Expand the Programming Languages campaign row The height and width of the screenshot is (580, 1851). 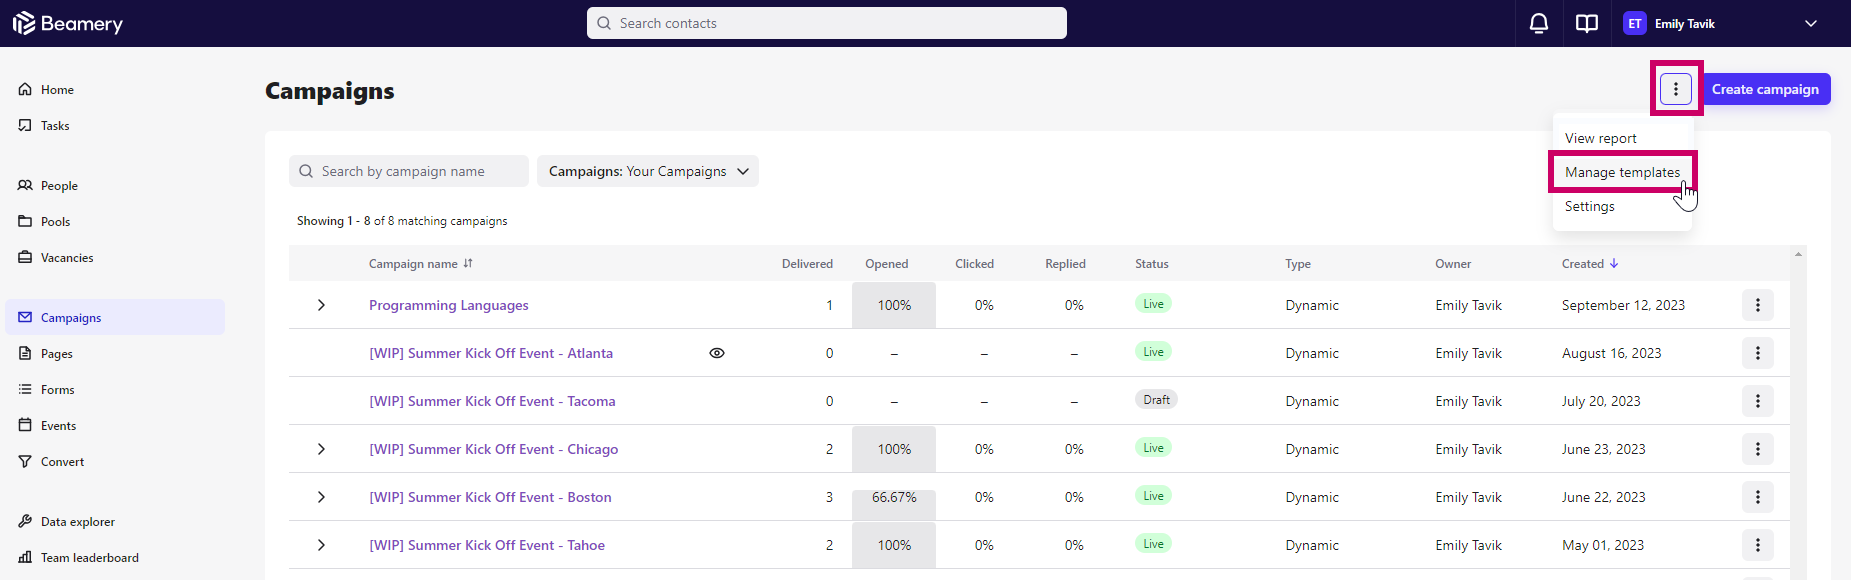[321, 305]
